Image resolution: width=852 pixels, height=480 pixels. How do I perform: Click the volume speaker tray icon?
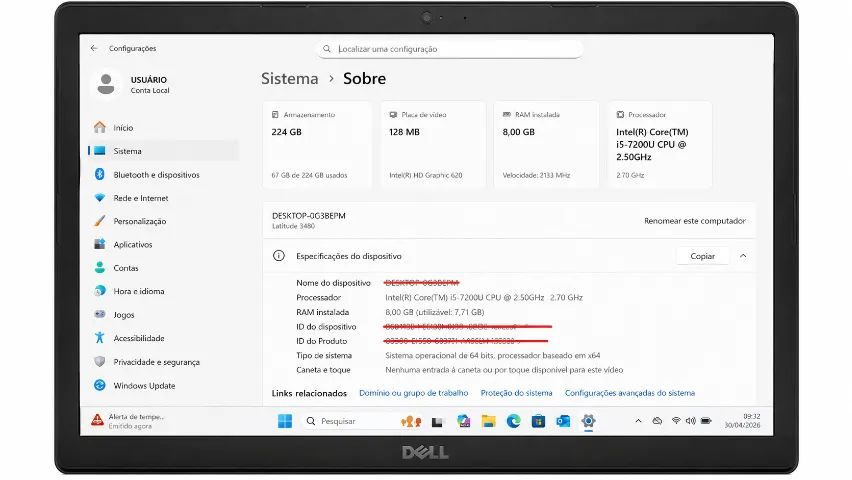tap(691, 421)
